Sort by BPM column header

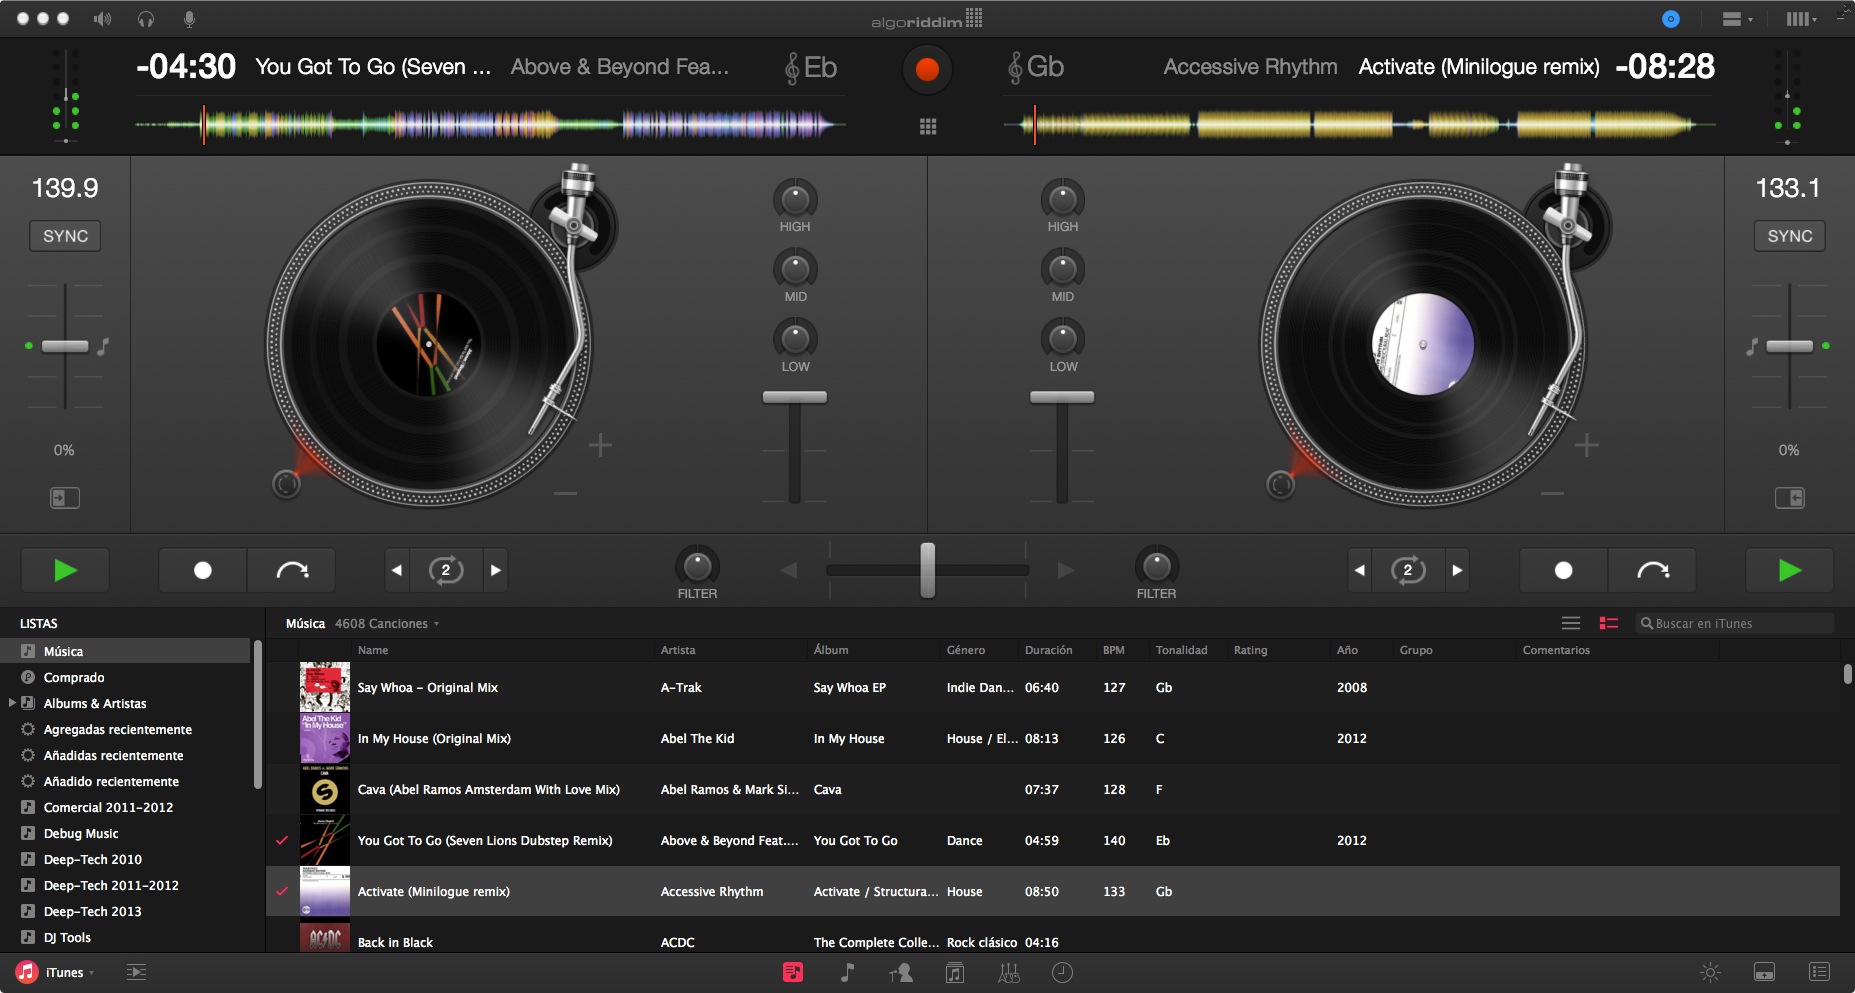(1114, 650)
